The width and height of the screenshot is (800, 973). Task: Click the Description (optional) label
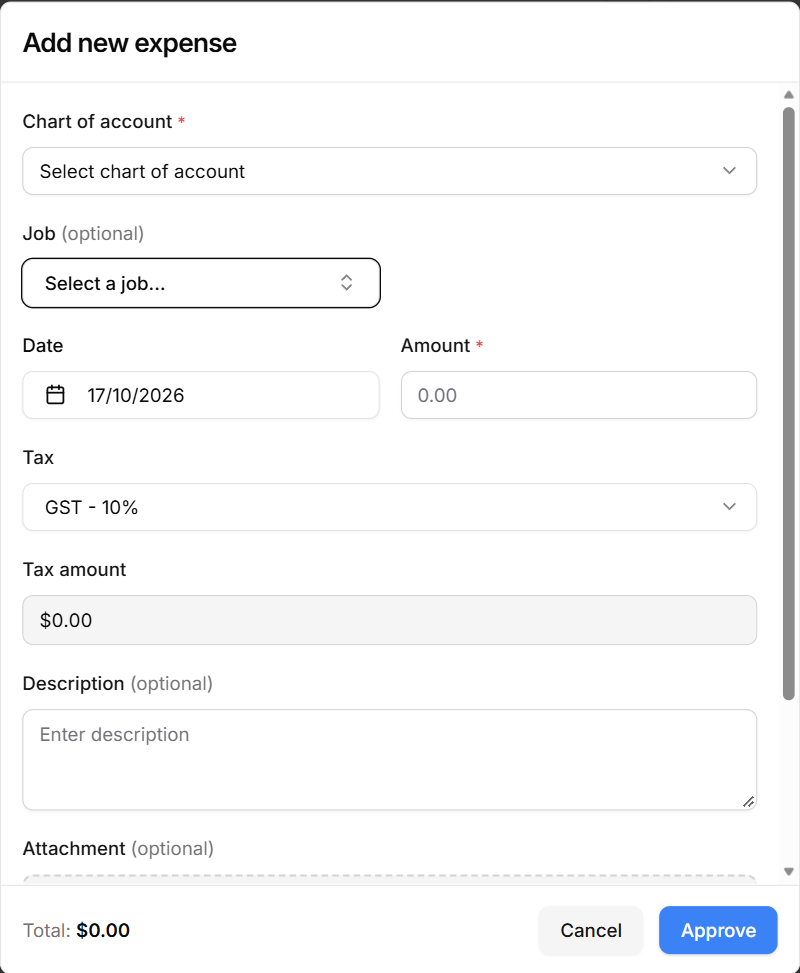[117, 684]
